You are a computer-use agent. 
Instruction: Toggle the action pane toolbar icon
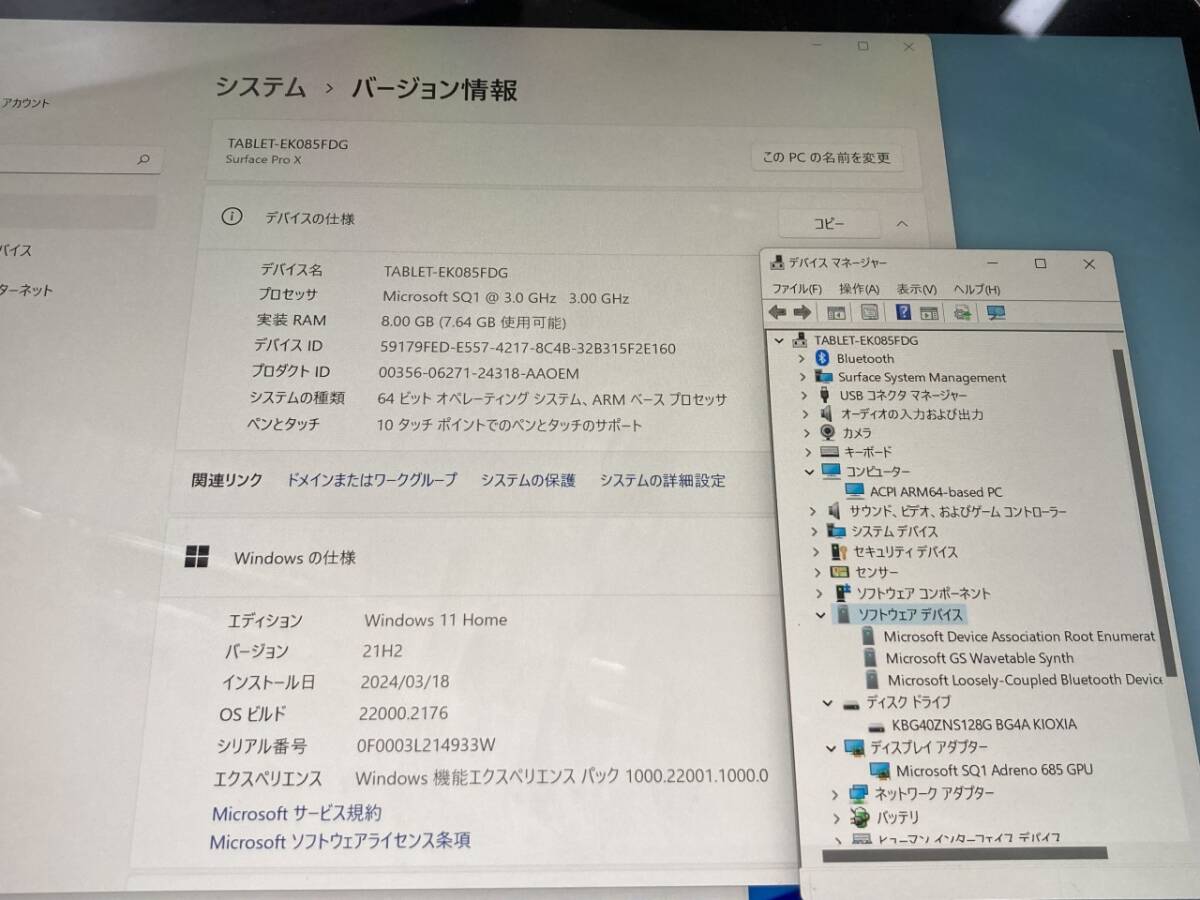[x=929, y=313]
